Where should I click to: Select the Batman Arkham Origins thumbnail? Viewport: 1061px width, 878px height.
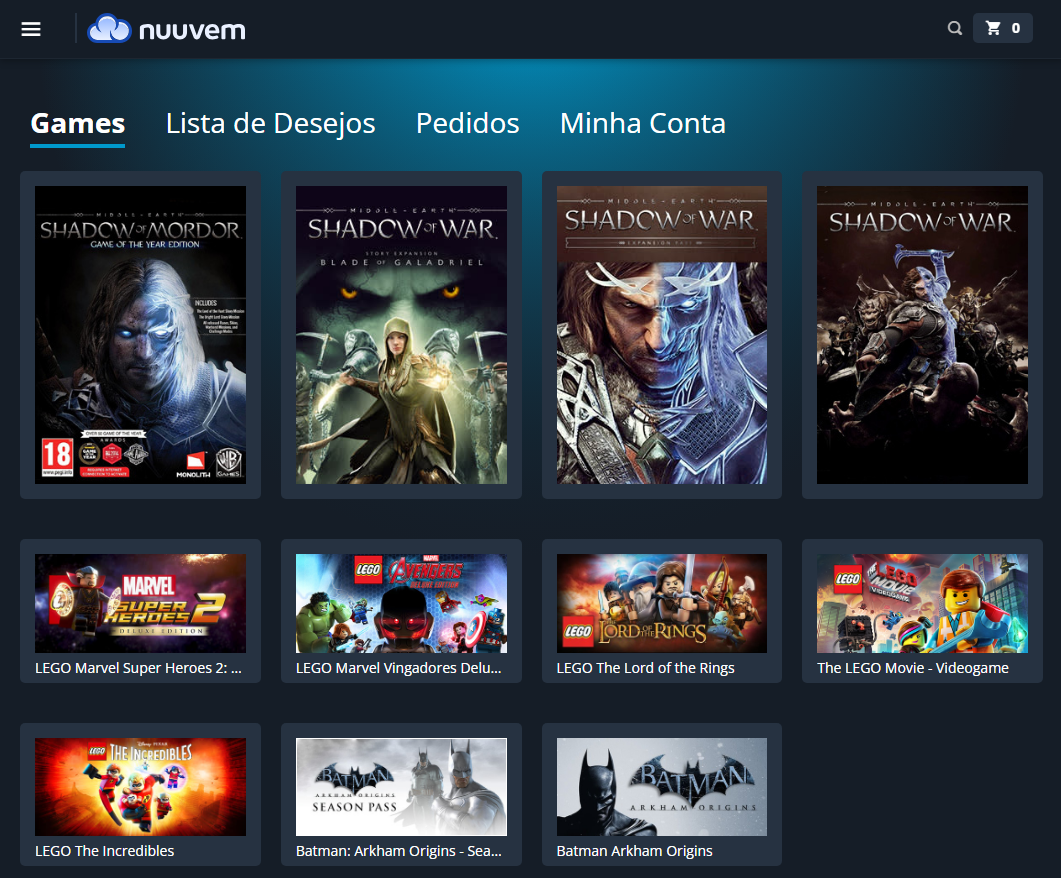(x=662, y=787)
